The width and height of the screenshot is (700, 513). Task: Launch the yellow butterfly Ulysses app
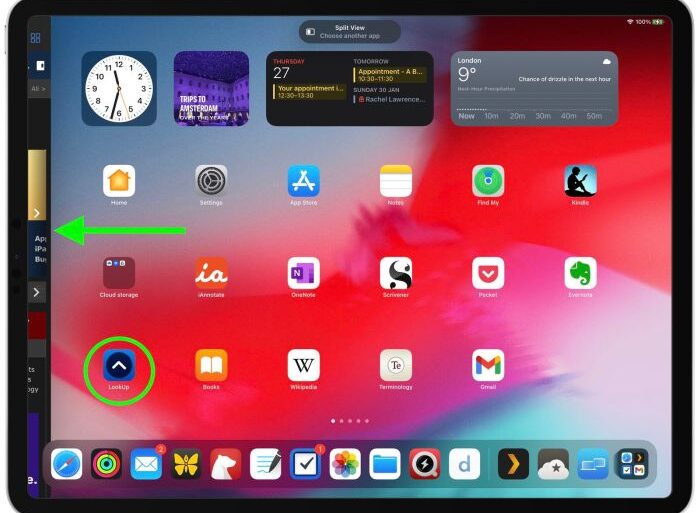coord(186,464)
